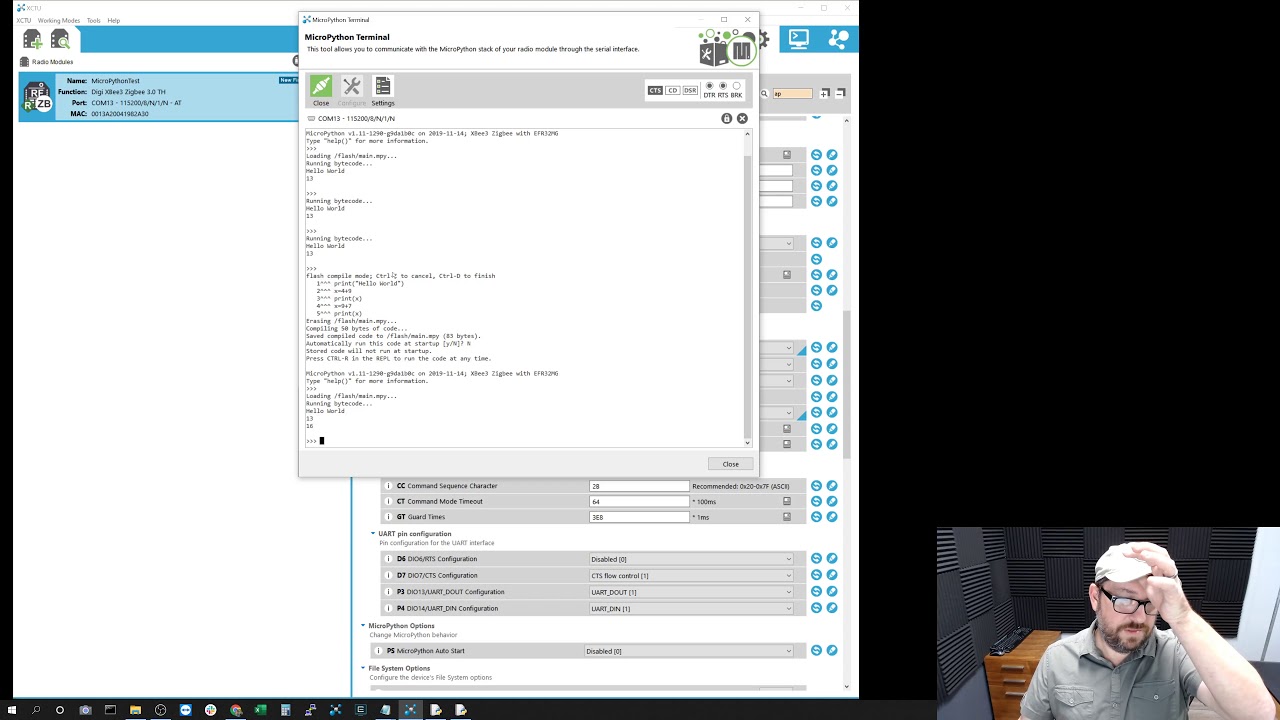Toggle the BRK line radio button
Screen dimensions: 1280x720
pos(736,86)
